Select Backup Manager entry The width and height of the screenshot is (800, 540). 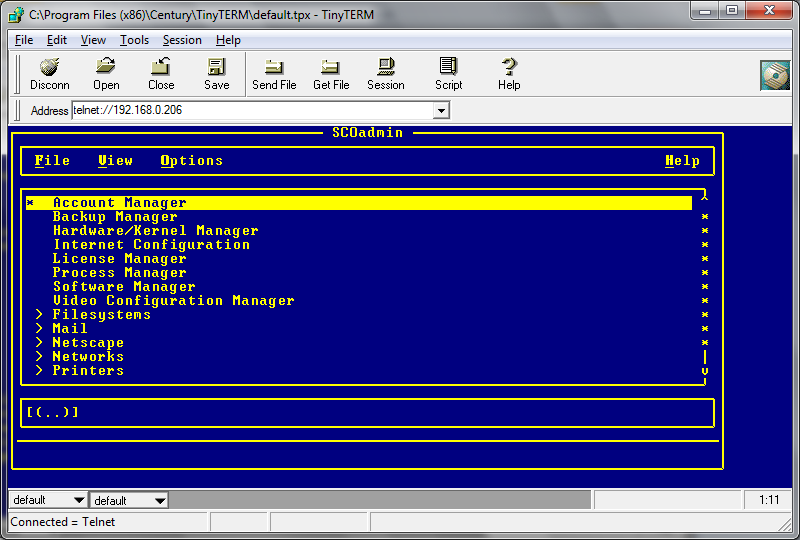115,216
